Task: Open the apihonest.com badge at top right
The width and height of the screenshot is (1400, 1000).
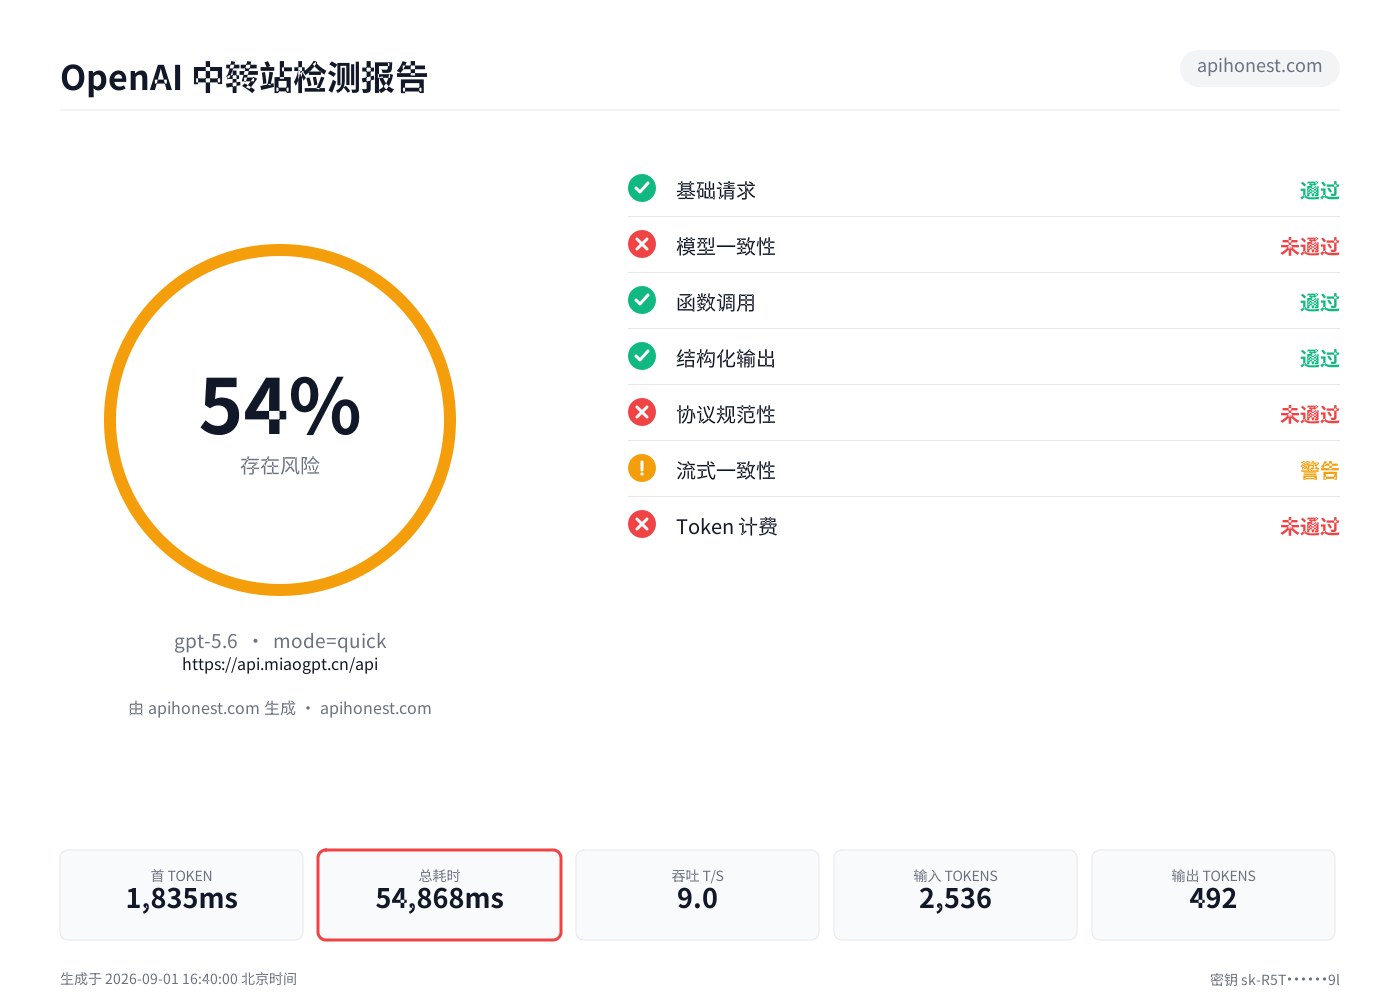Action: click(x=1260, y=67)
